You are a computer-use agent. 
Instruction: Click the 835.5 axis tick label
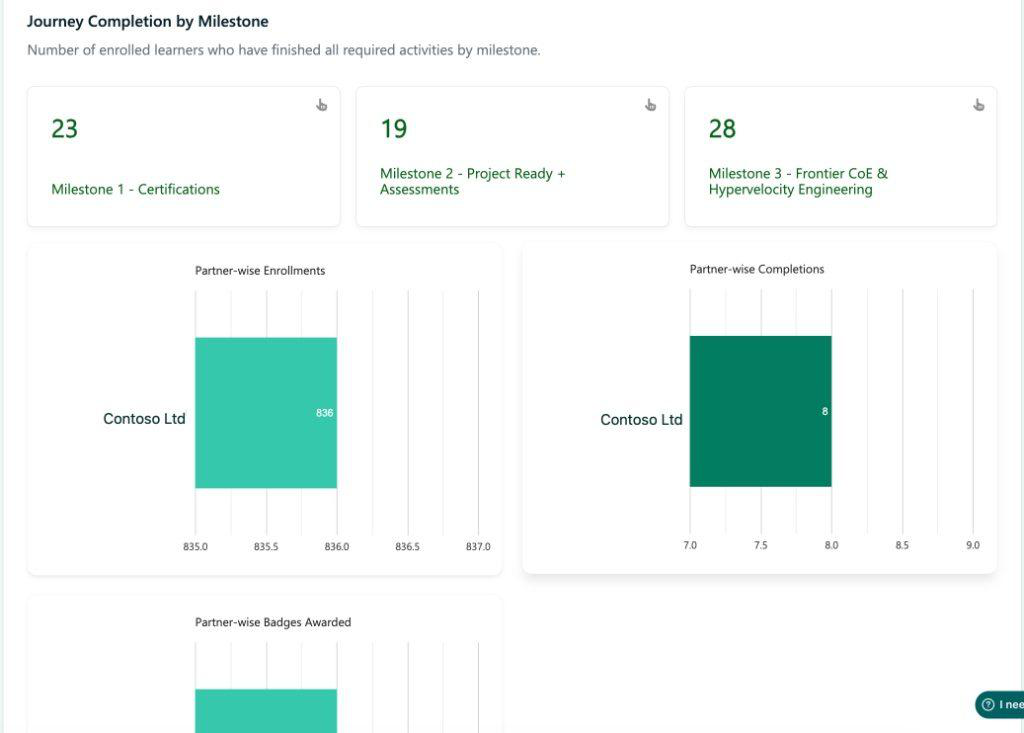(x=266, y=547)
